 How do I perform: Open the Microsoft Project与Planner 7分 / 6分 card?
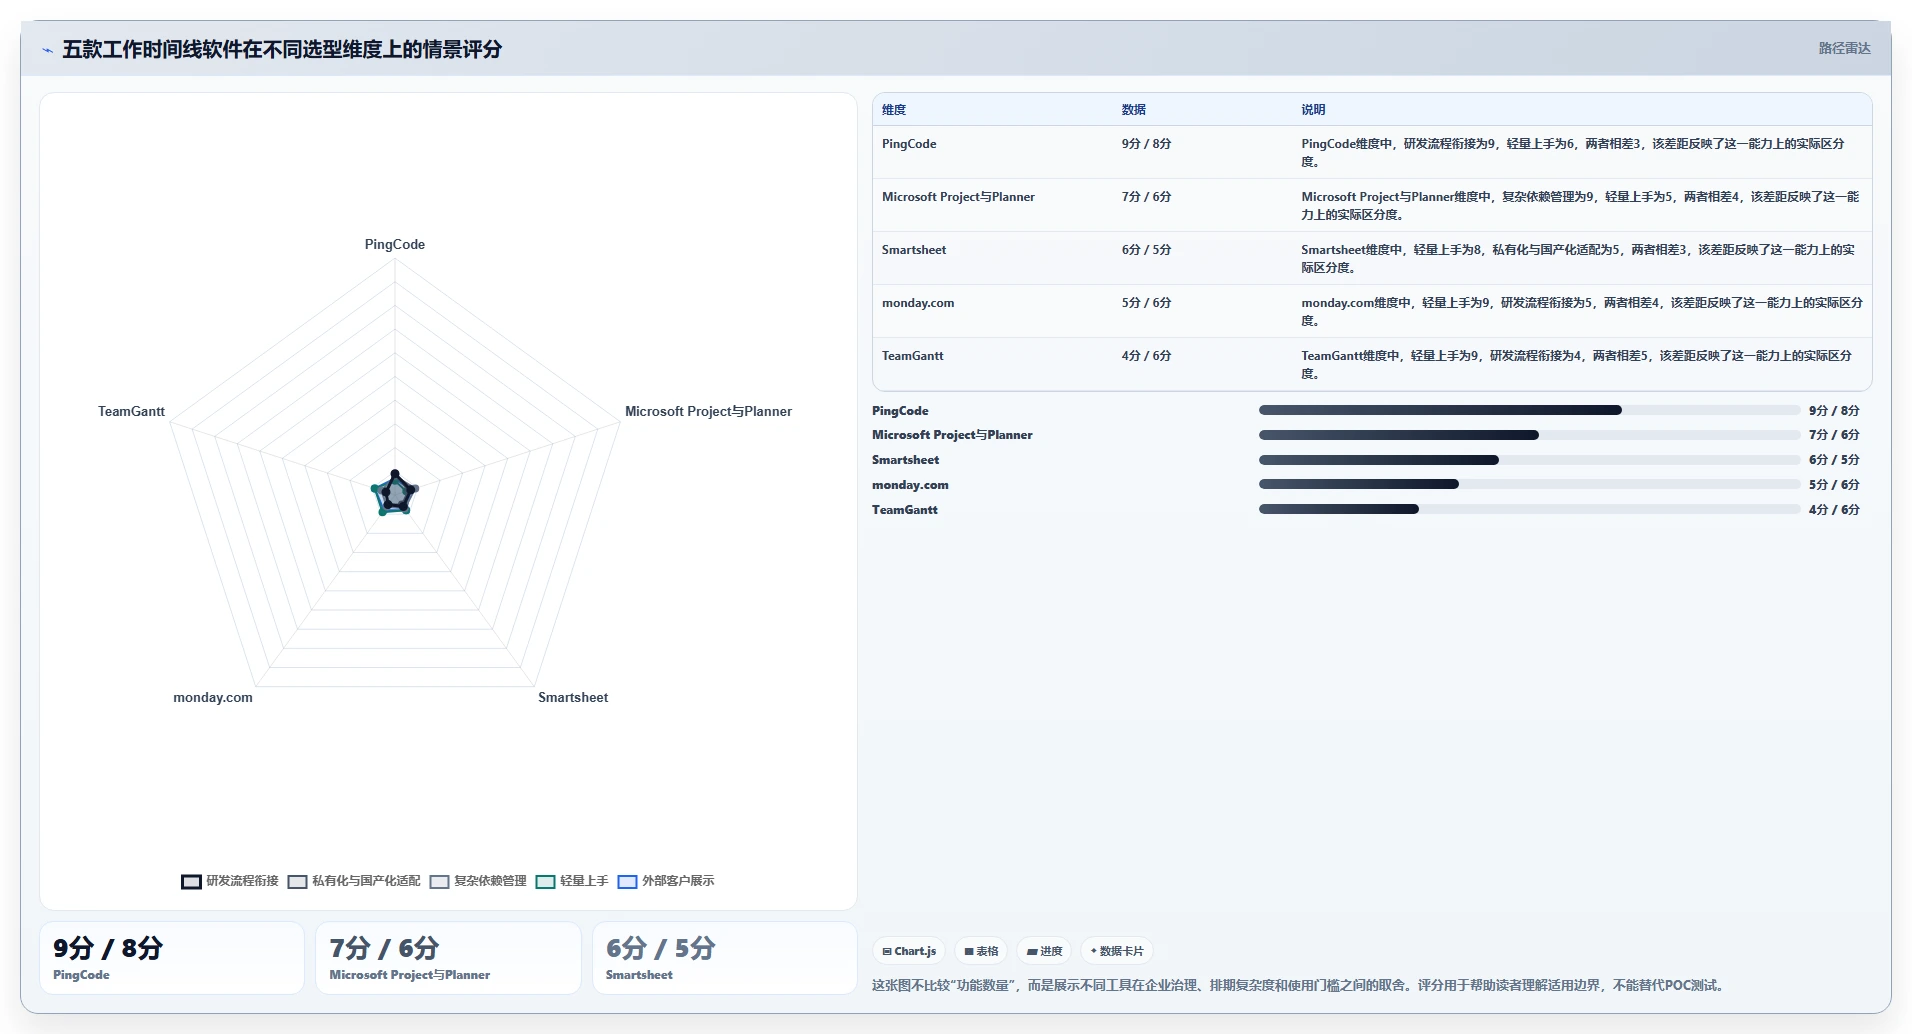click(448, 958)
